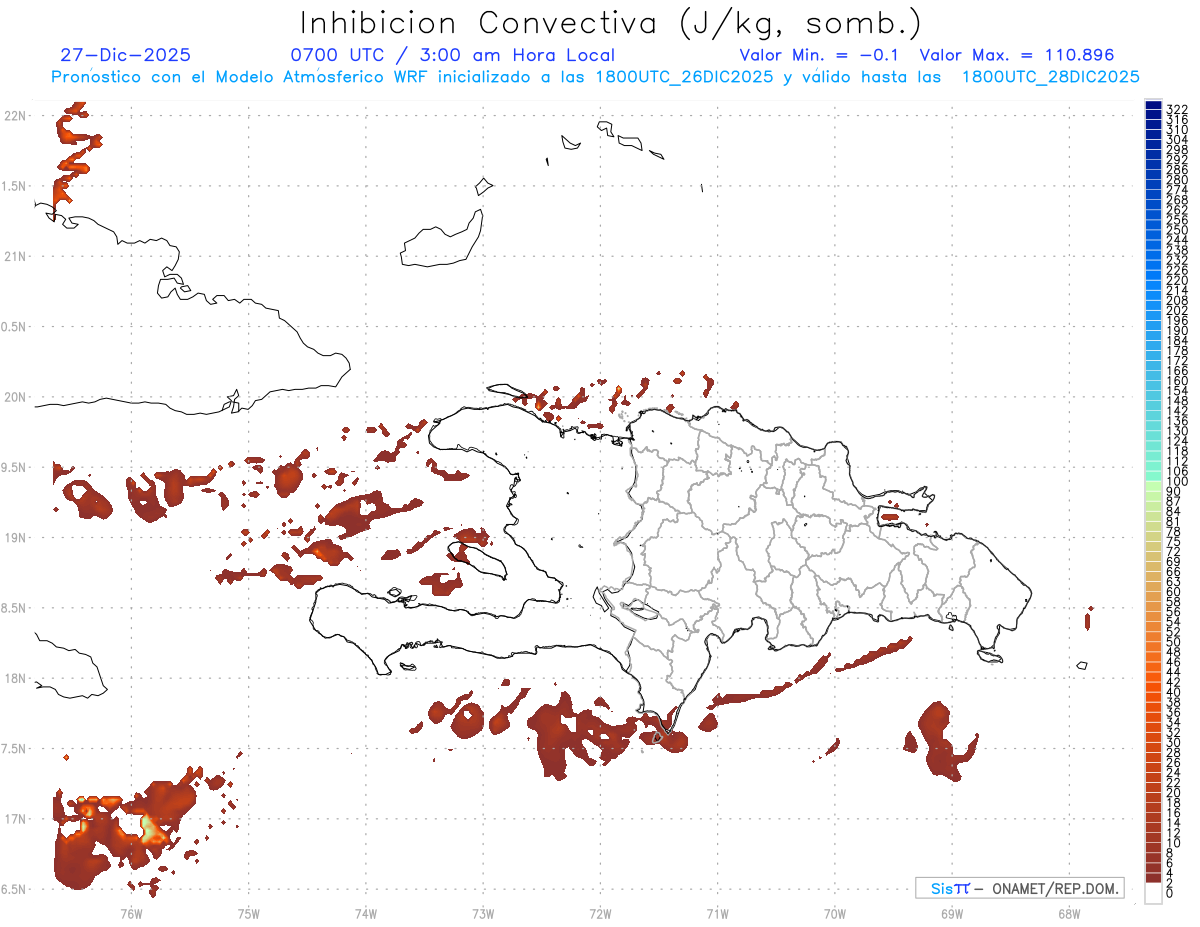
Task: Click the 71W longitude axis label
Action: coord(717,913)
